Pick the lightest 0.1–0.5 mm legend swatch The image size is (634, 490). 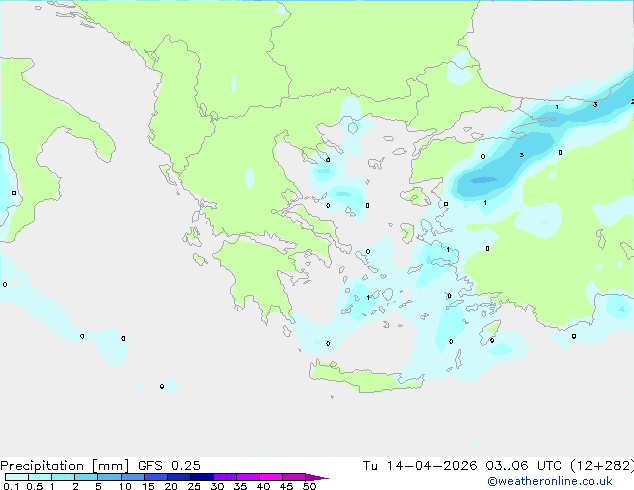(17, 477)
